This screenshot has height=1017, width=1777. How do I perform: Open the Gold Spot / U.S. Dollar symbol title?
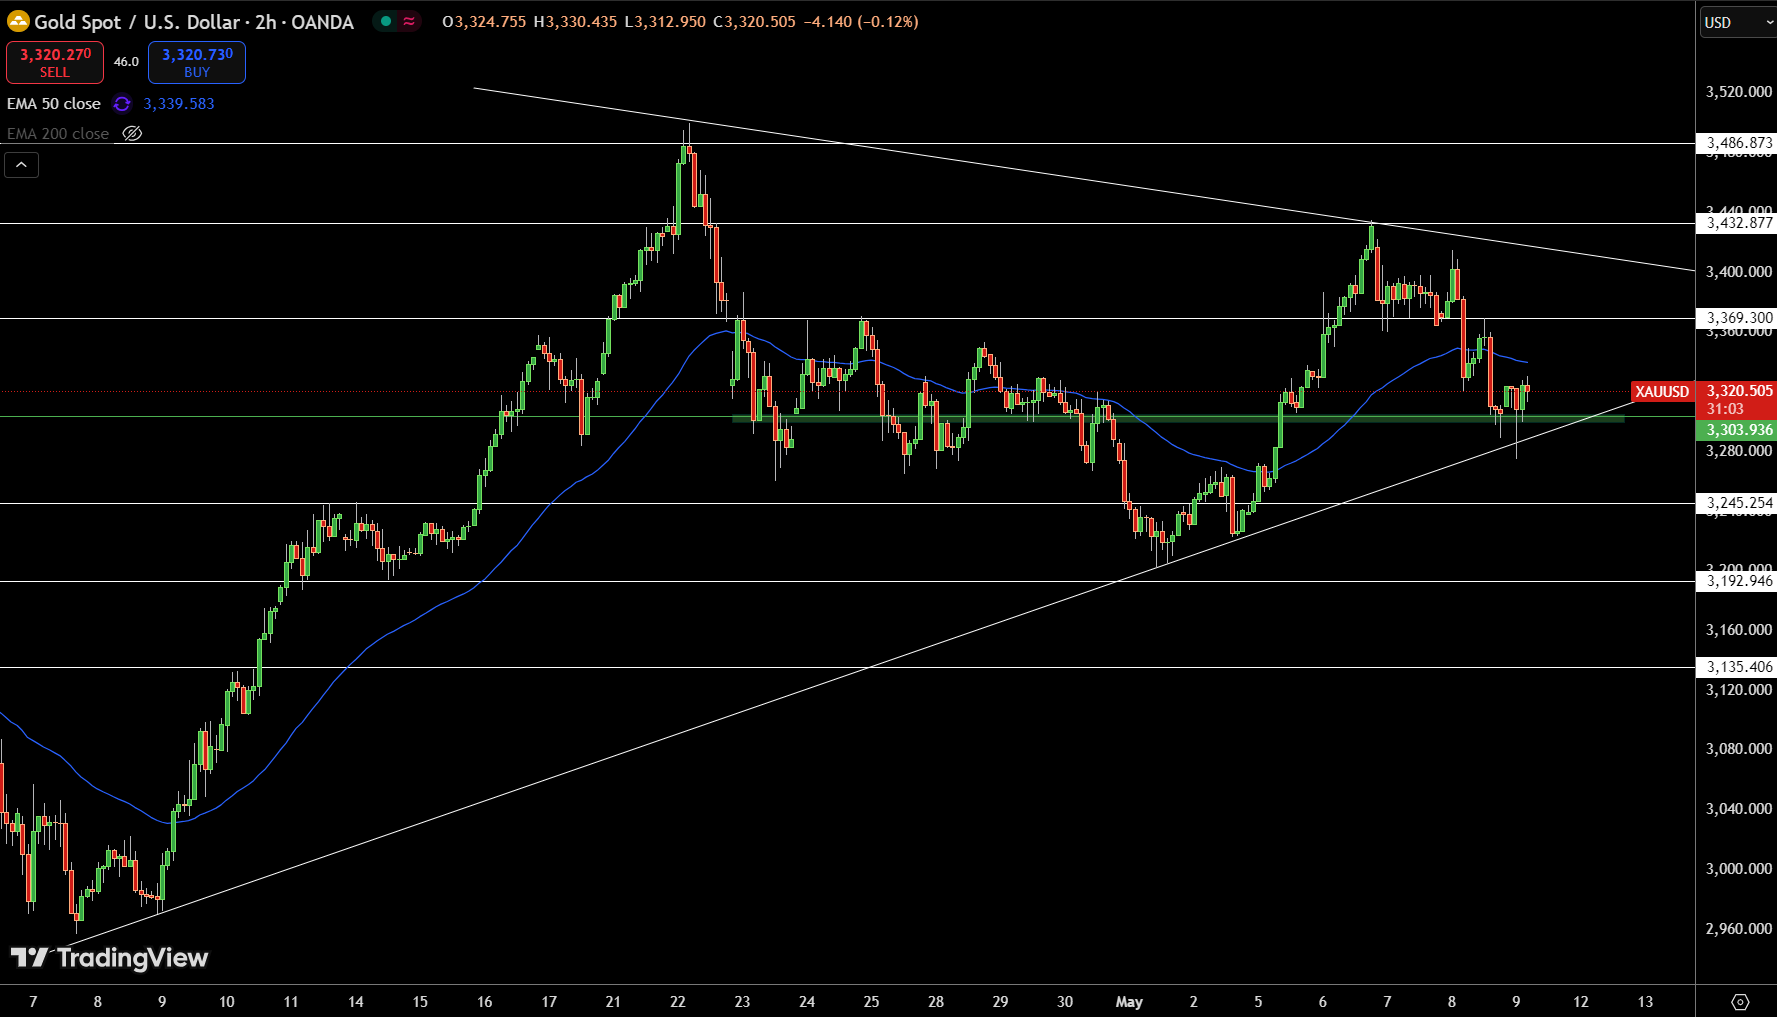pyautogui.click(x=194, y=21)
